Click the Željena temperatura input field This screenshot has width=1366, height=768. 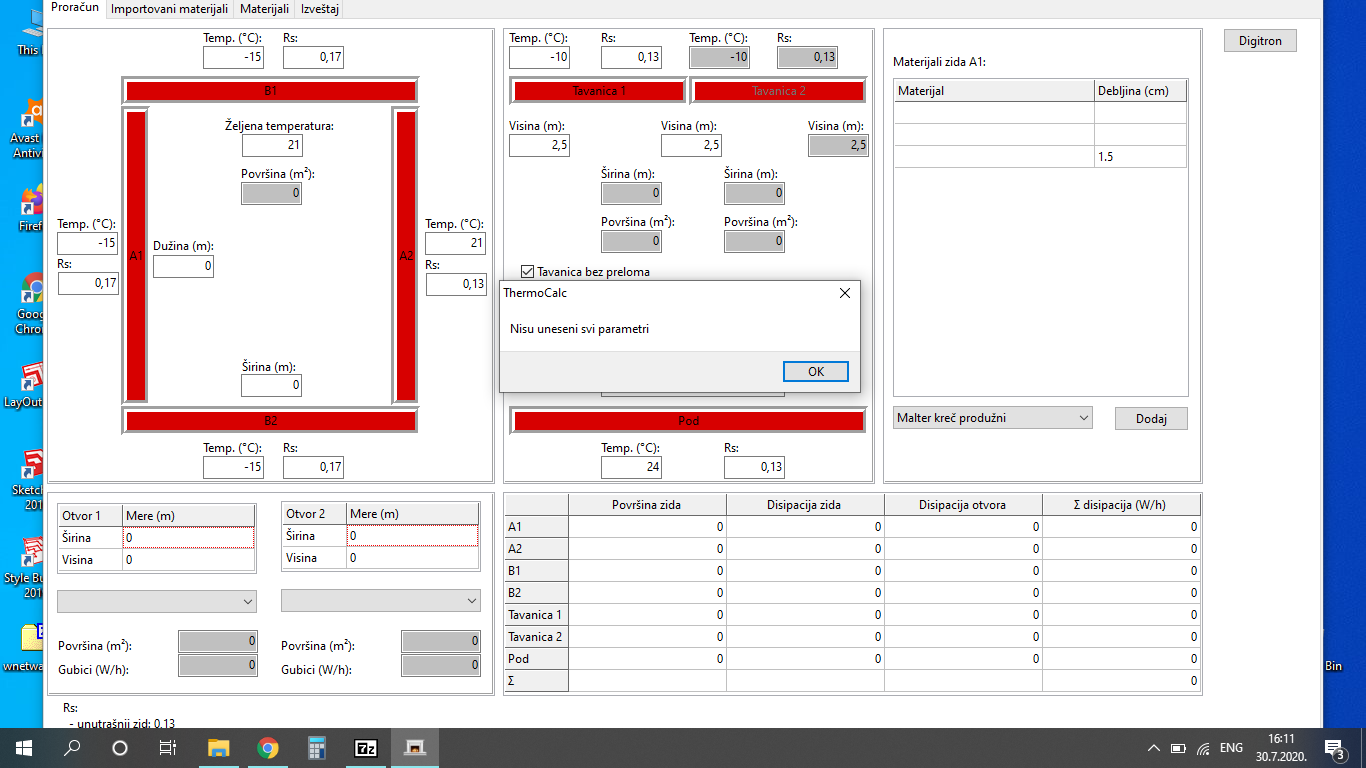click(271, 146)
